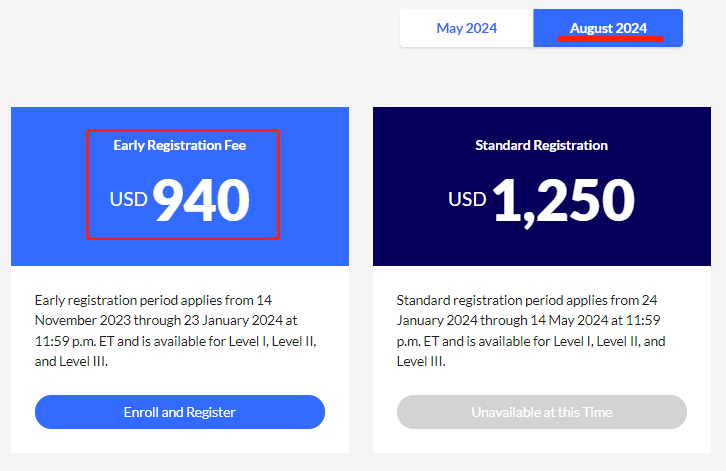Viewport: 726px width, 471px height.
Task: Click the Standard Registration heading
Action: pos(542,145)
